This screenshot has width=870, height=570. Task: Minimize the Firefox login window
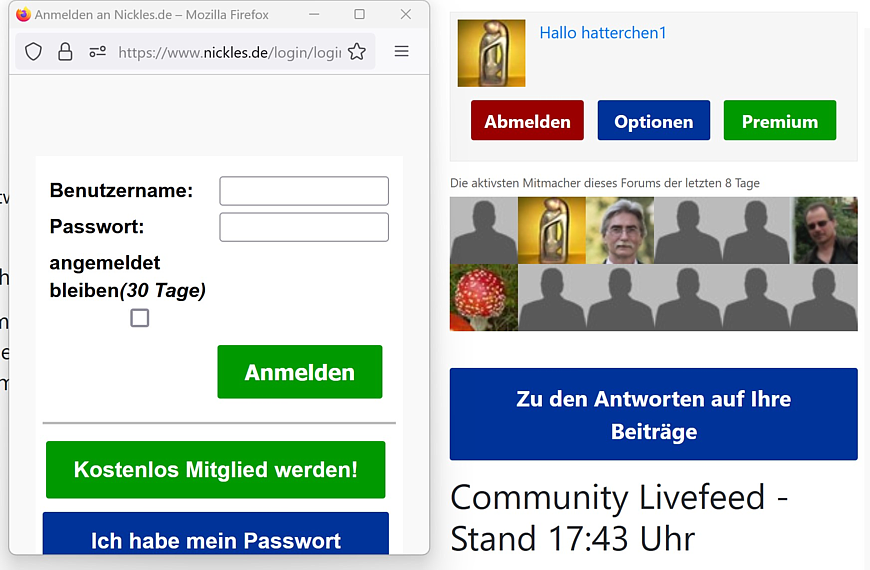(x=314, y=14)
